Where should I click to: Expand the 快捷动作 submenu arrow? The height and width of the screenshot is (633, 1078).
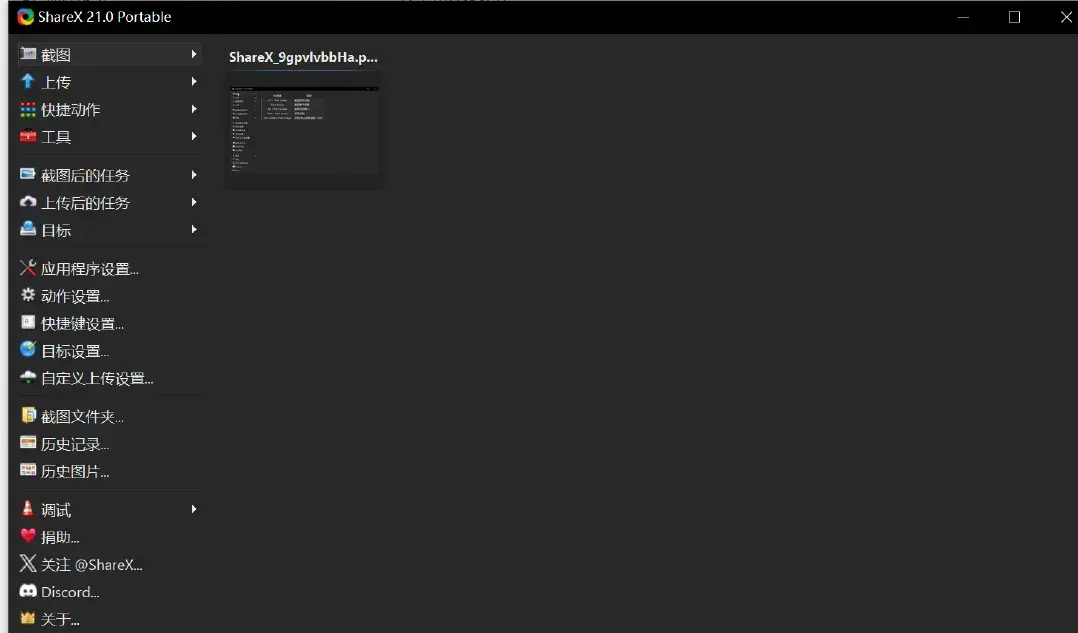[x=194, y=109]
